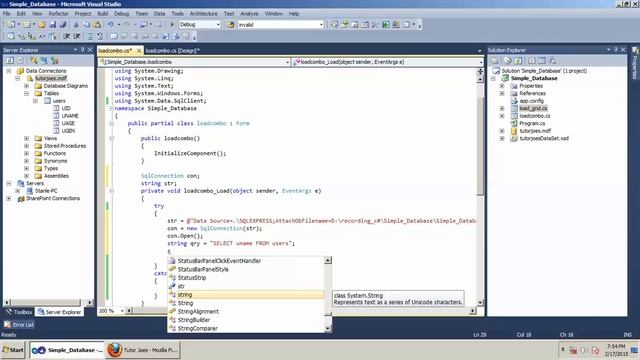Collapse the Data Connections tree node
The width and height of the screenshot is (640, 360).
9,71
